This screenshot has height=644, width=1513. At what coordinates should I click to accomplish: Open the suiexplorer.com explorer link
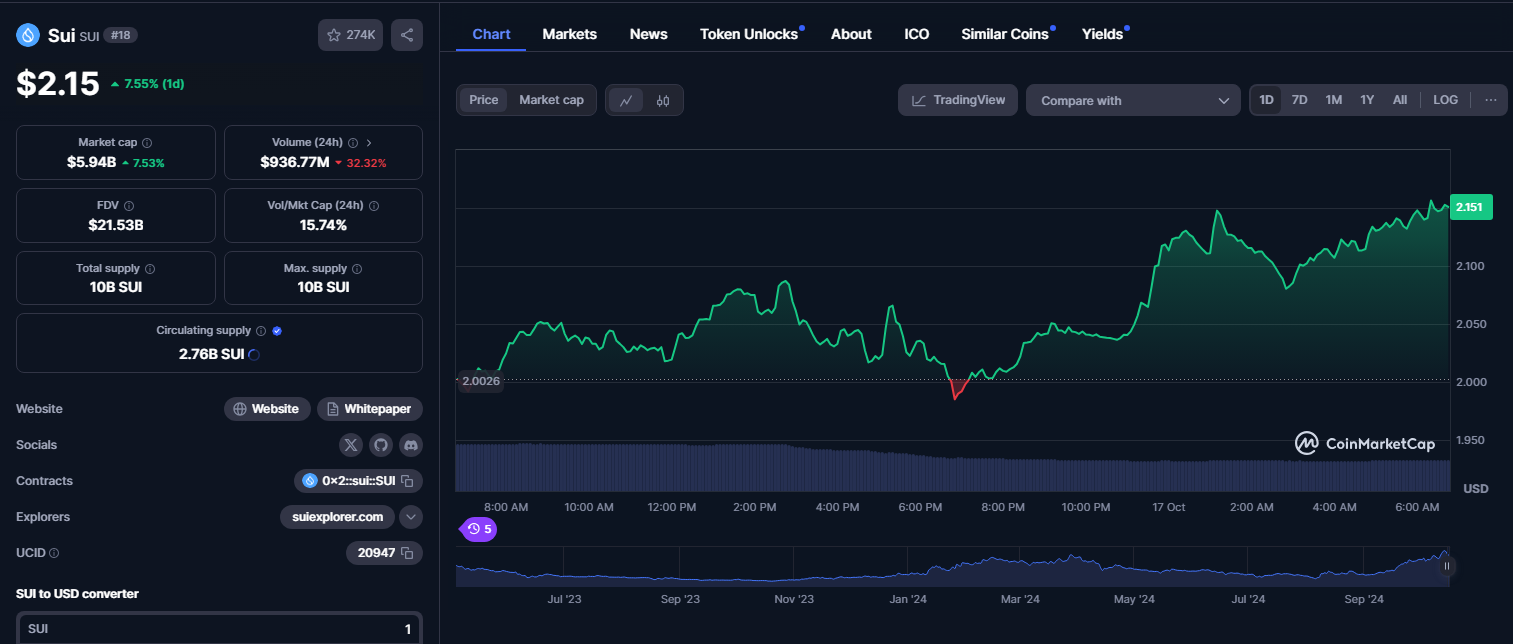(x=337, y=517)
